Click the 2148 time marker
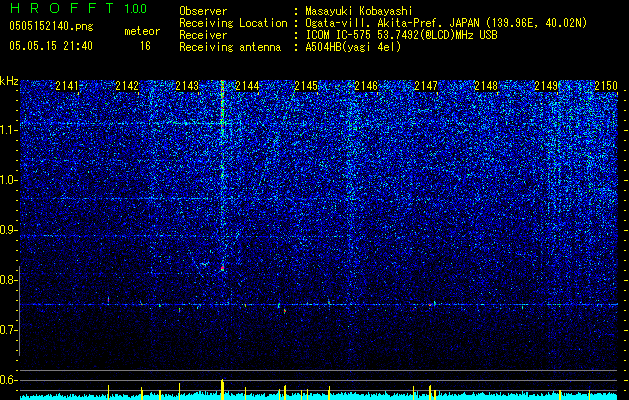This screenshot has width=629, height=400. [486, 86]
